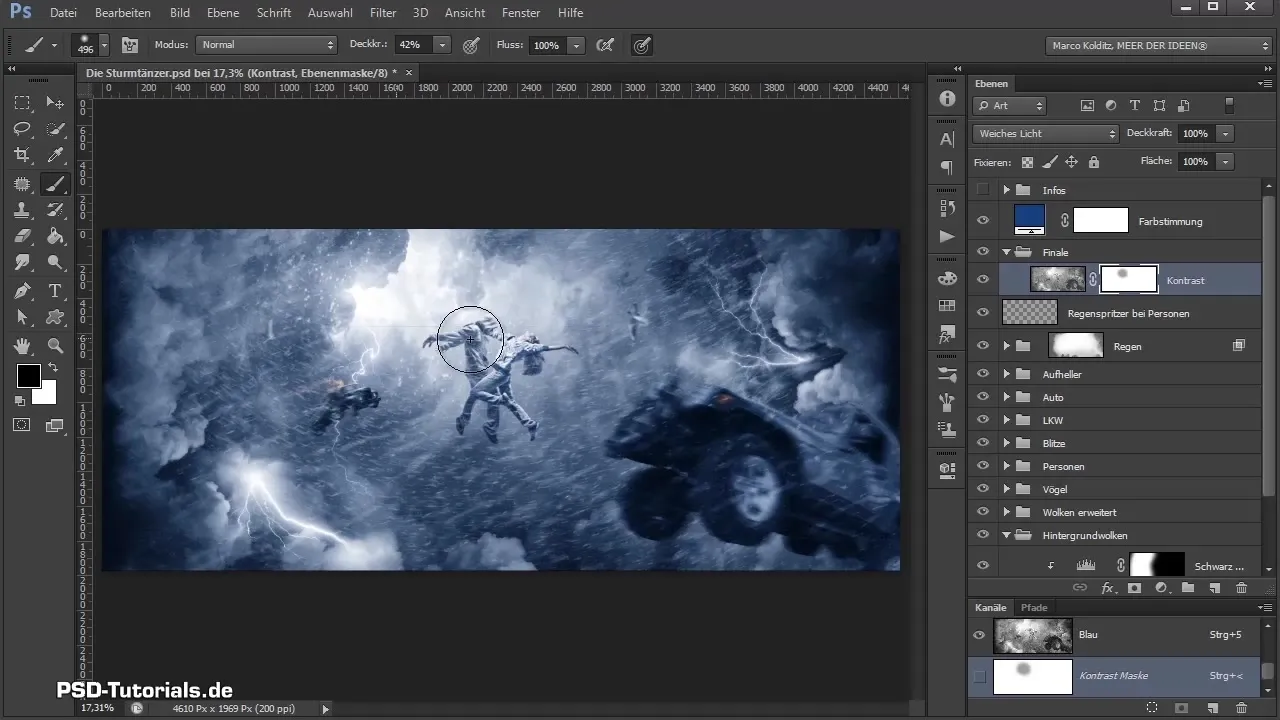Image resolution: width=1280 pixels, height=720 pixels.
Task: Delete layer trash icon in Layers panel
Action: [x=1241, y=589]
